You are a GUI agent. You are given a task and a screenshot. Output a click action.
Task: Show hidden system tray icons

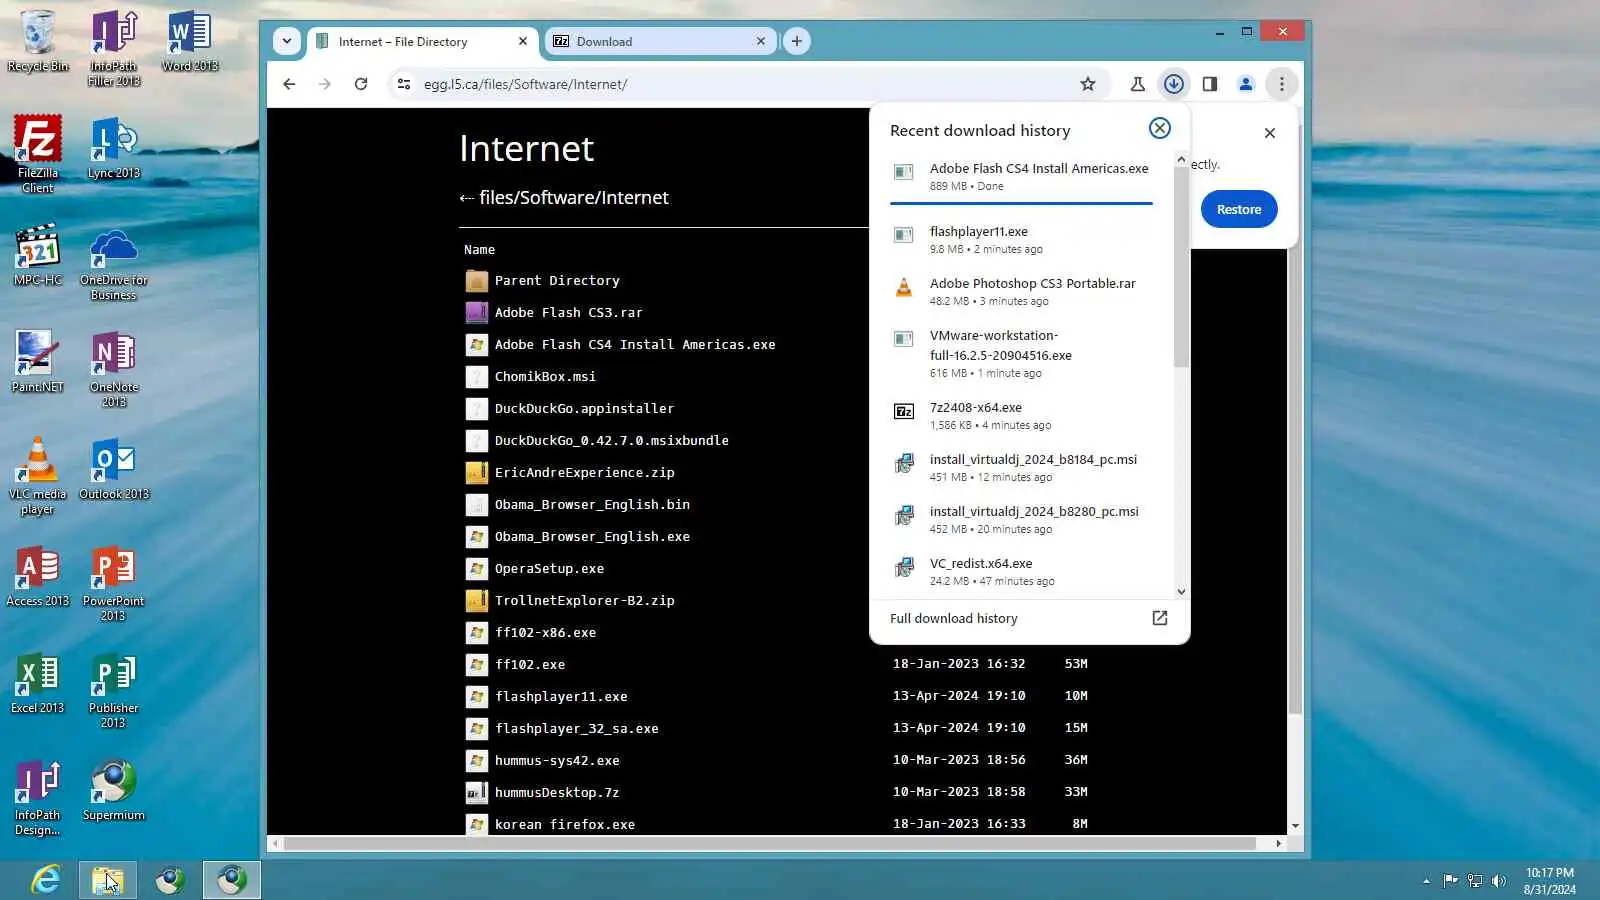point(1426,881)
